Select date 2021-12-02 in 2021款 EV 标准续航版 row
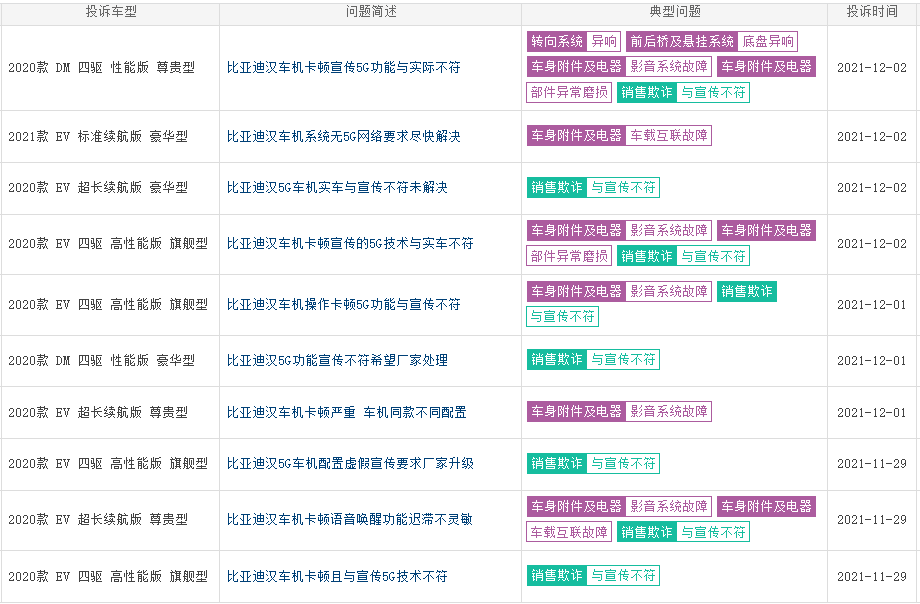 (872, 136)
